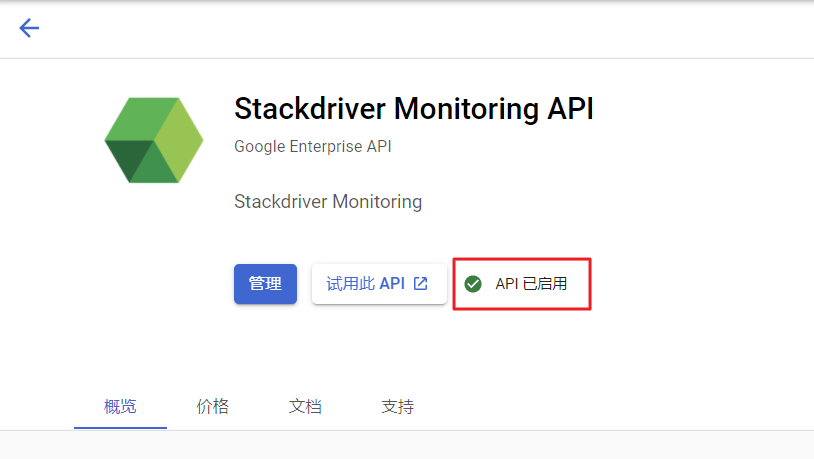Click the 管理 button
Image resolution: width=814 pixels, height=459 pixels.
(265, 284)
